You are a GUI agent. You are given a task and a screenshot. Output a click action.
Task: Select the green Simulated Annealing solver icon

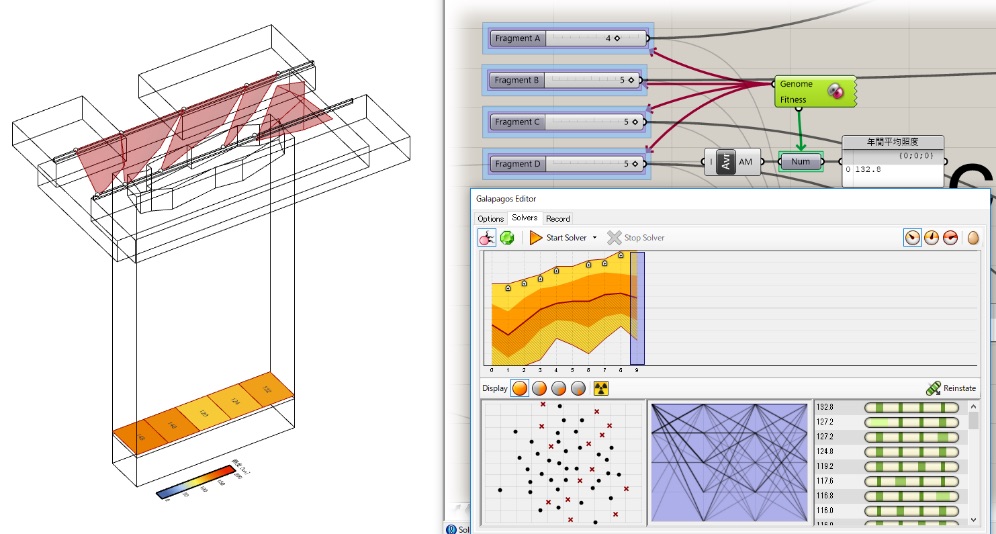(508, 238)
